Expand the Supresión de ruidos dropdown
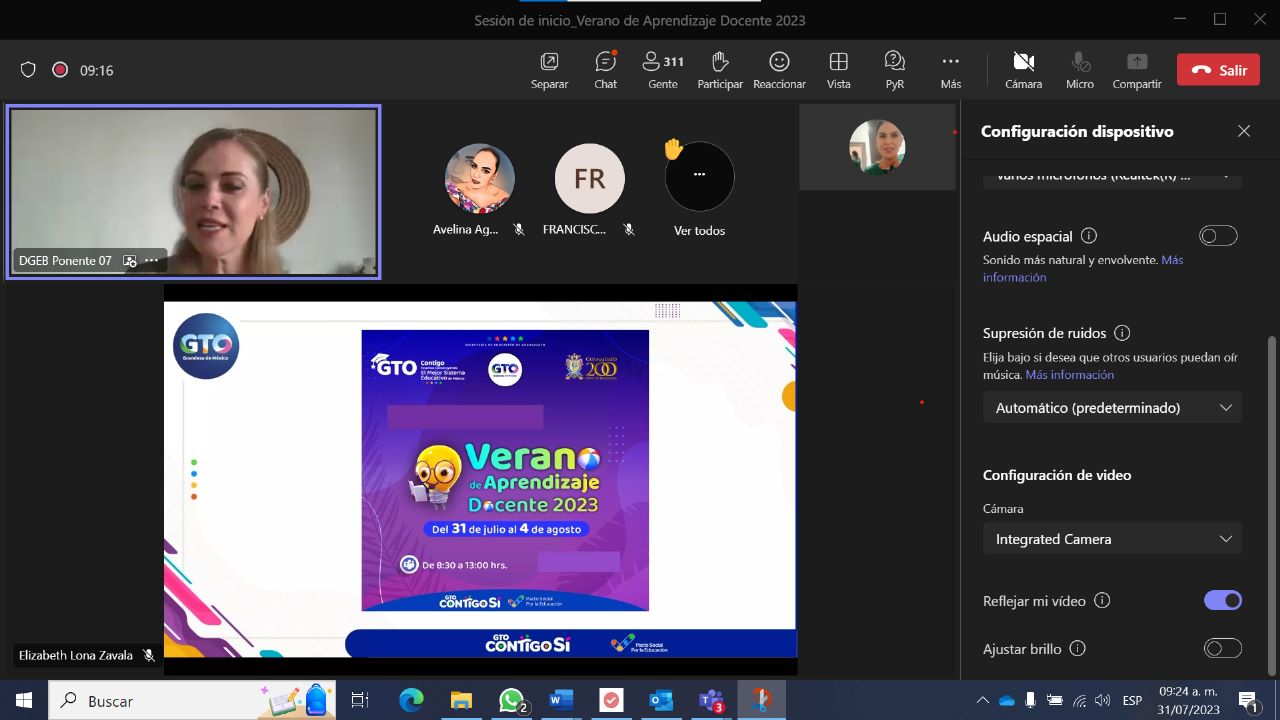Screen dimensions: 1280x720 [1112, 408]
